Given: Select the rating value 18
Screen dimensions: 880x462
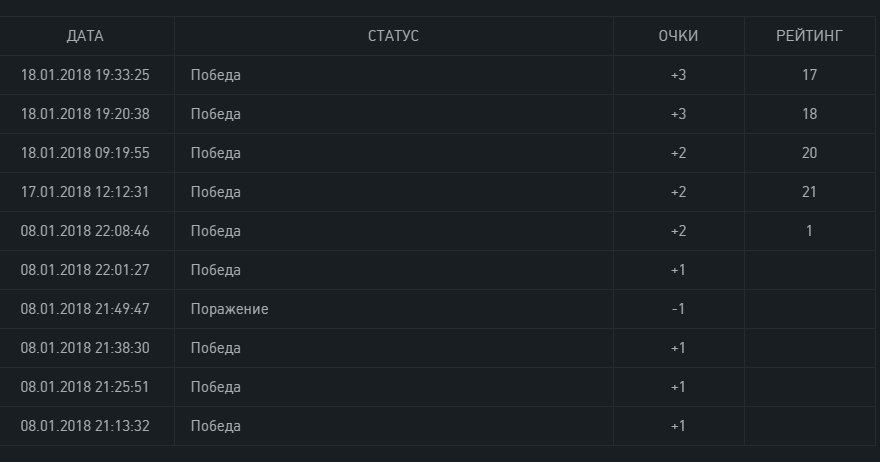Looking at the screenshot, I should tap(809, 114).
